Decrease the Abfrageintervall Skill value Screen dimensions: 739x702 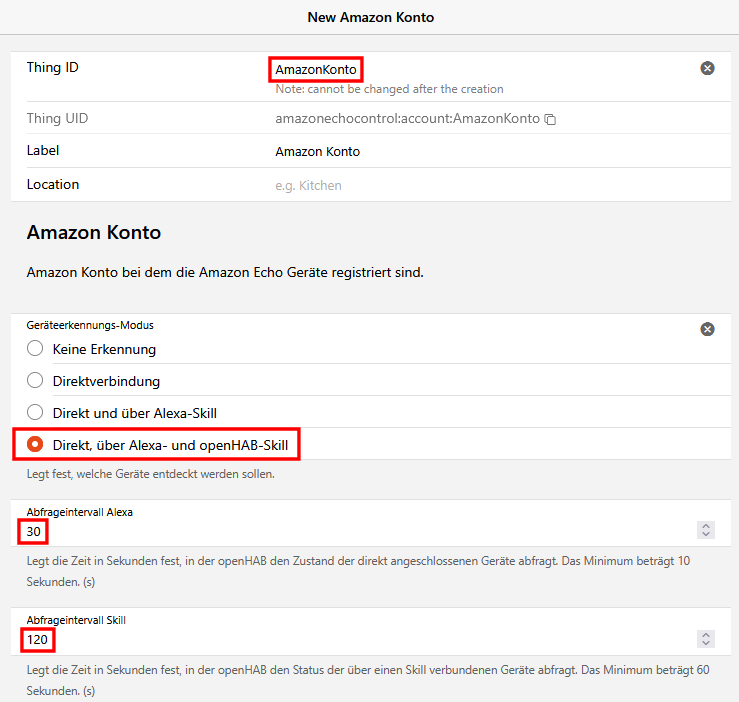706,643
